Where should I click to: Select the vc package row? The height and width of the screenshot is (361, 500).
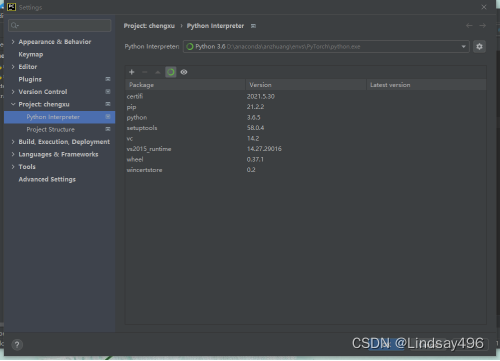(306, 138)
